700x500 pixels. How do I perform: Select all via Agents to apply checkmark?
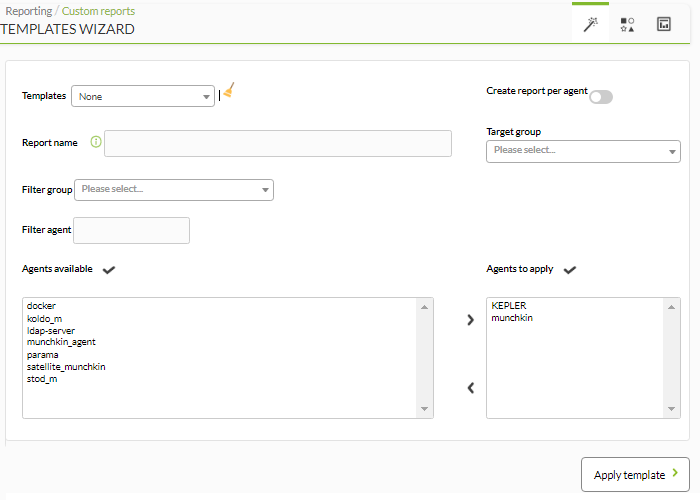coord(570,270)
